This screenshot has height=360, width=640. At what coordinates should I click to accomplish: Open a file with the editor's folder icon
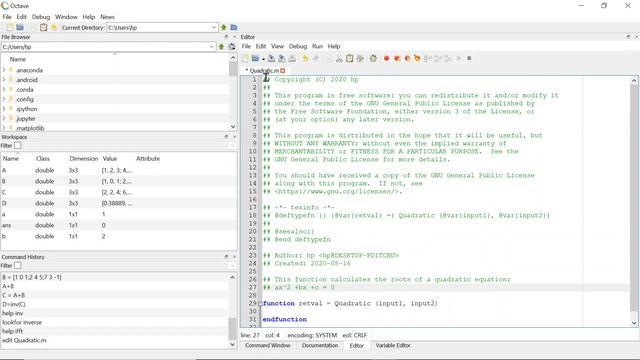tap(256, 58)
